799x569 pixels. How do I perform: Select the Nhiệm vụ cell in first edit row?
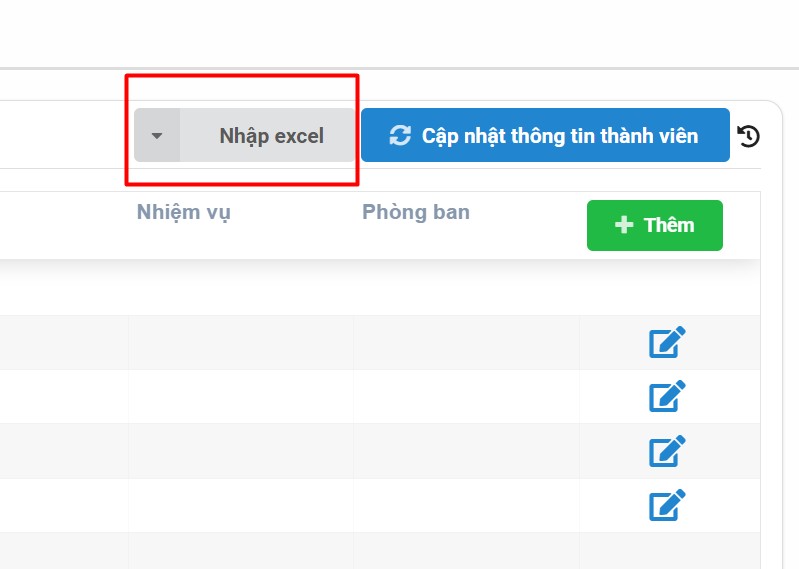click(x=240, y=343)
